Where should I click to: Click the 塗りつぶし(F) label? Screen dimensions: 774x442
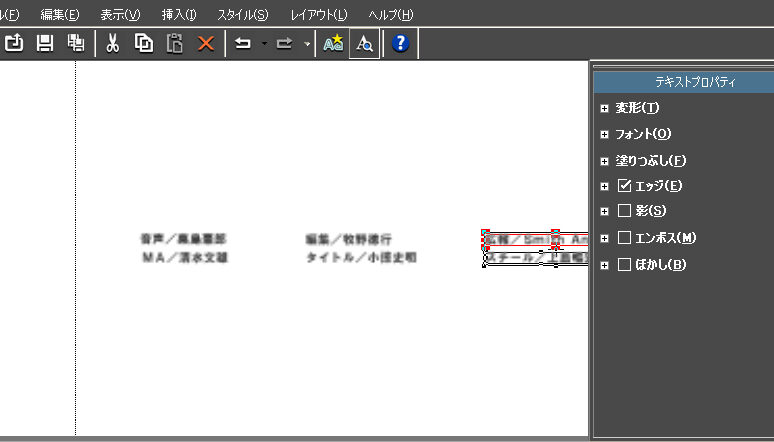pos(650,160)
